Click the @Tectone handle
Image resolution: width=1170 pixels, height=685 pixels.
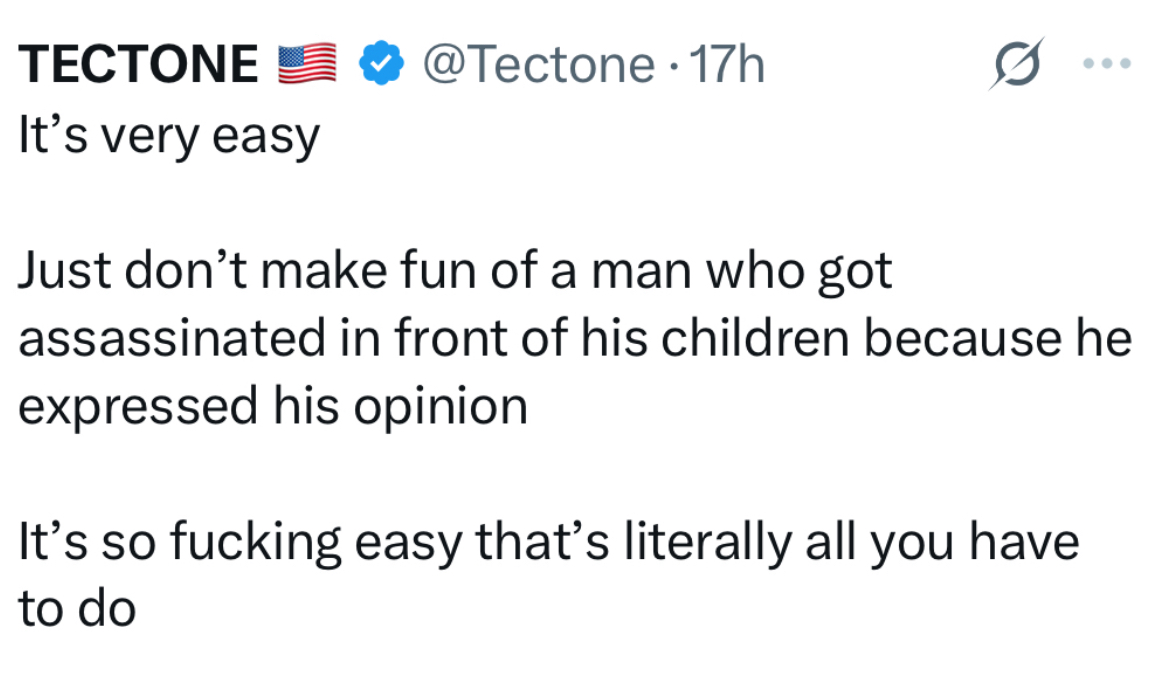(537, 66)
